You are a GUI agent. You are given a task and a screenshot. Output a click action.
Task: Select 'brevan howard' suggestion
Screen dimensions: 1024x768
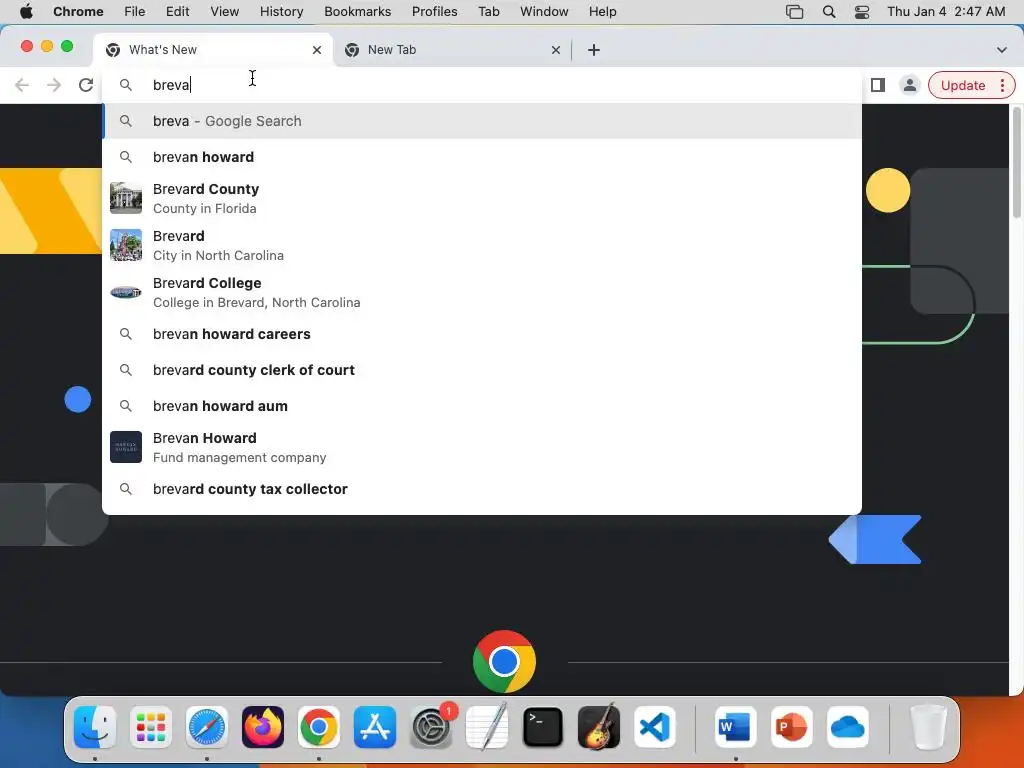tap(482, 157)
